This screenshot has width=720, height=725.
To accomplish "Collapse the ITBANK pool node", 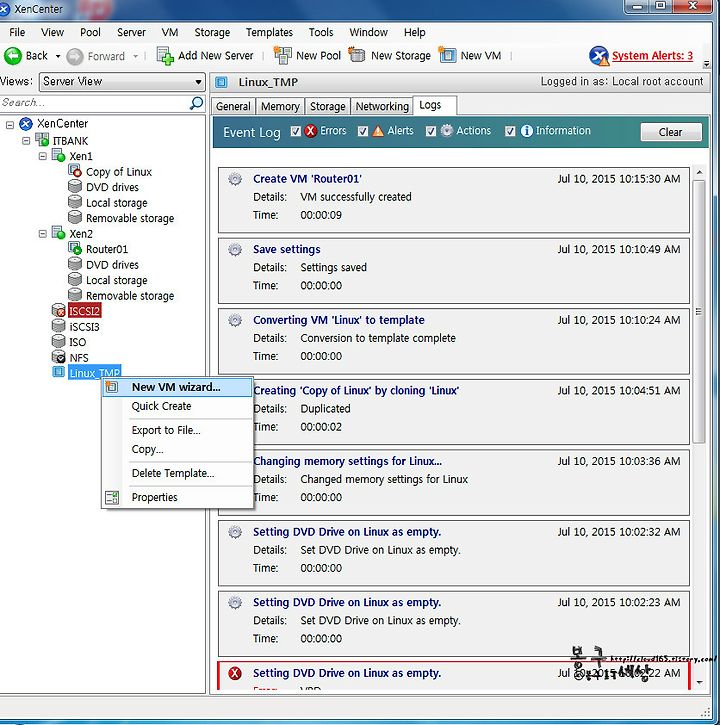I will (x=26, y=140).
